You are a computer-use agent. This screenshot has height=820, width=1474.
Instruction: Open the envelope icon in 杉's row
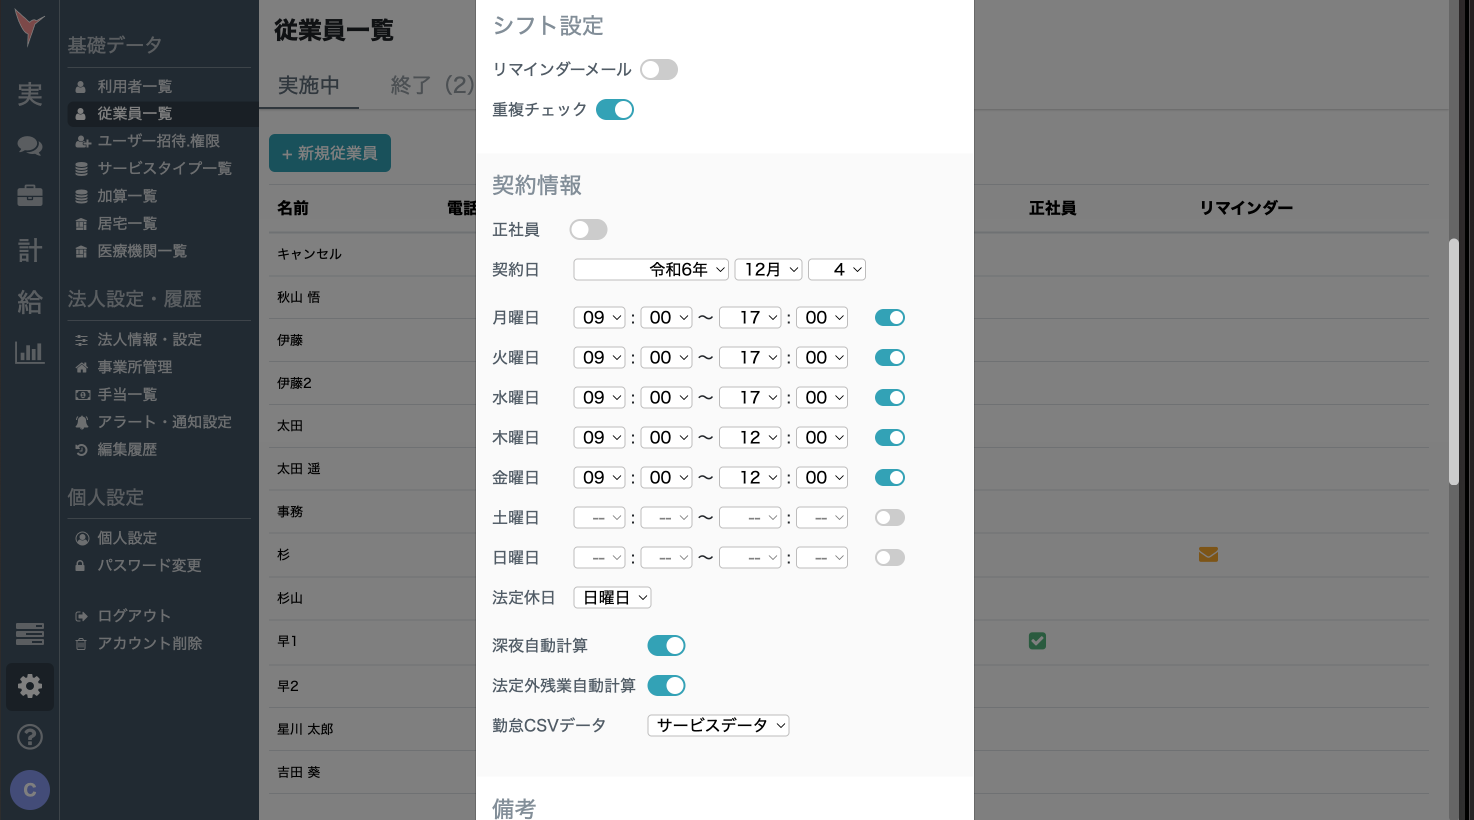[x=1208, y=554]
